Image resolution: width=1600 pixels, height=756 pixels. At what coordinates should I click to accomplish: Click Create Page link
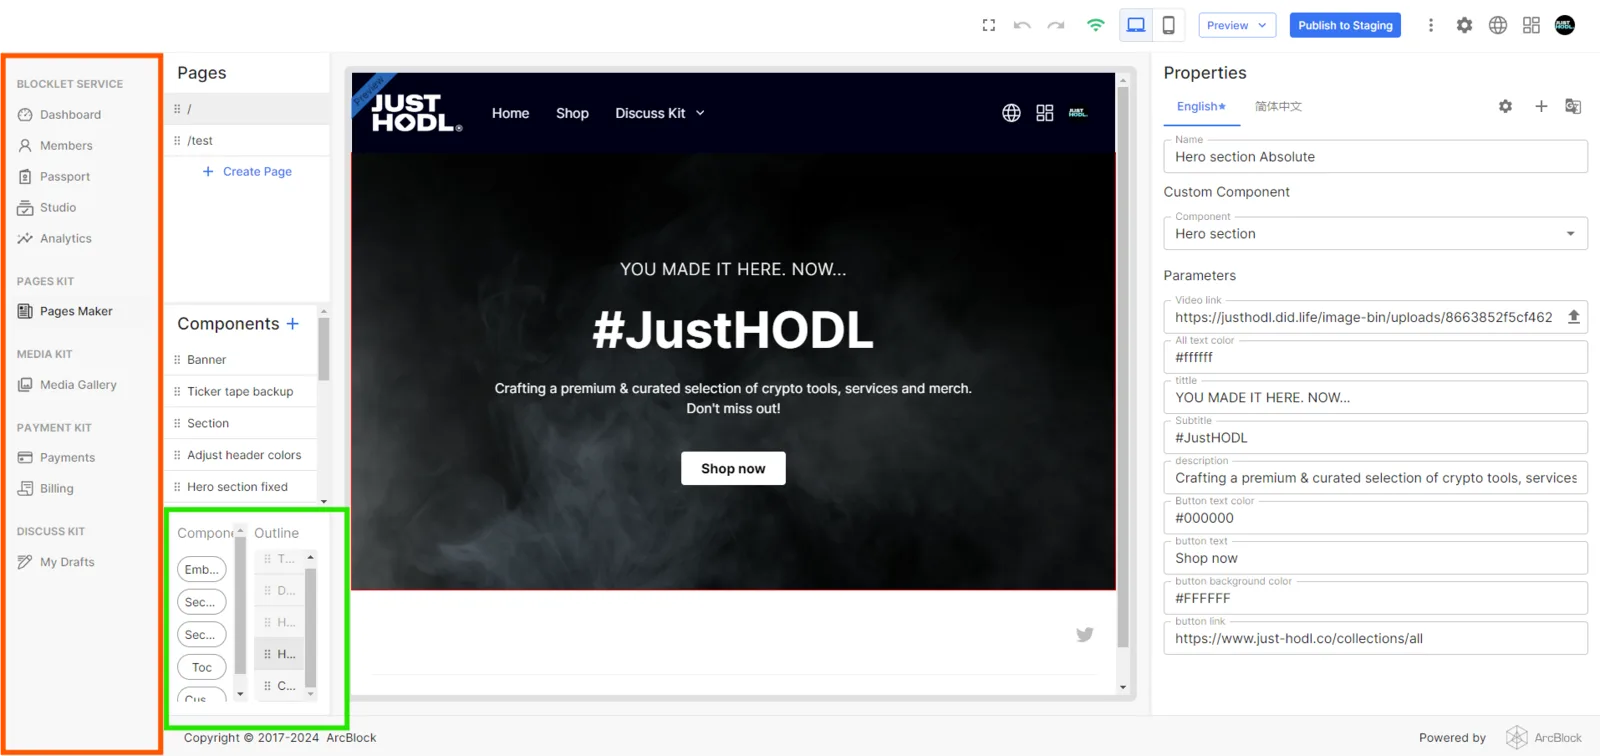[x=247, y=172]
